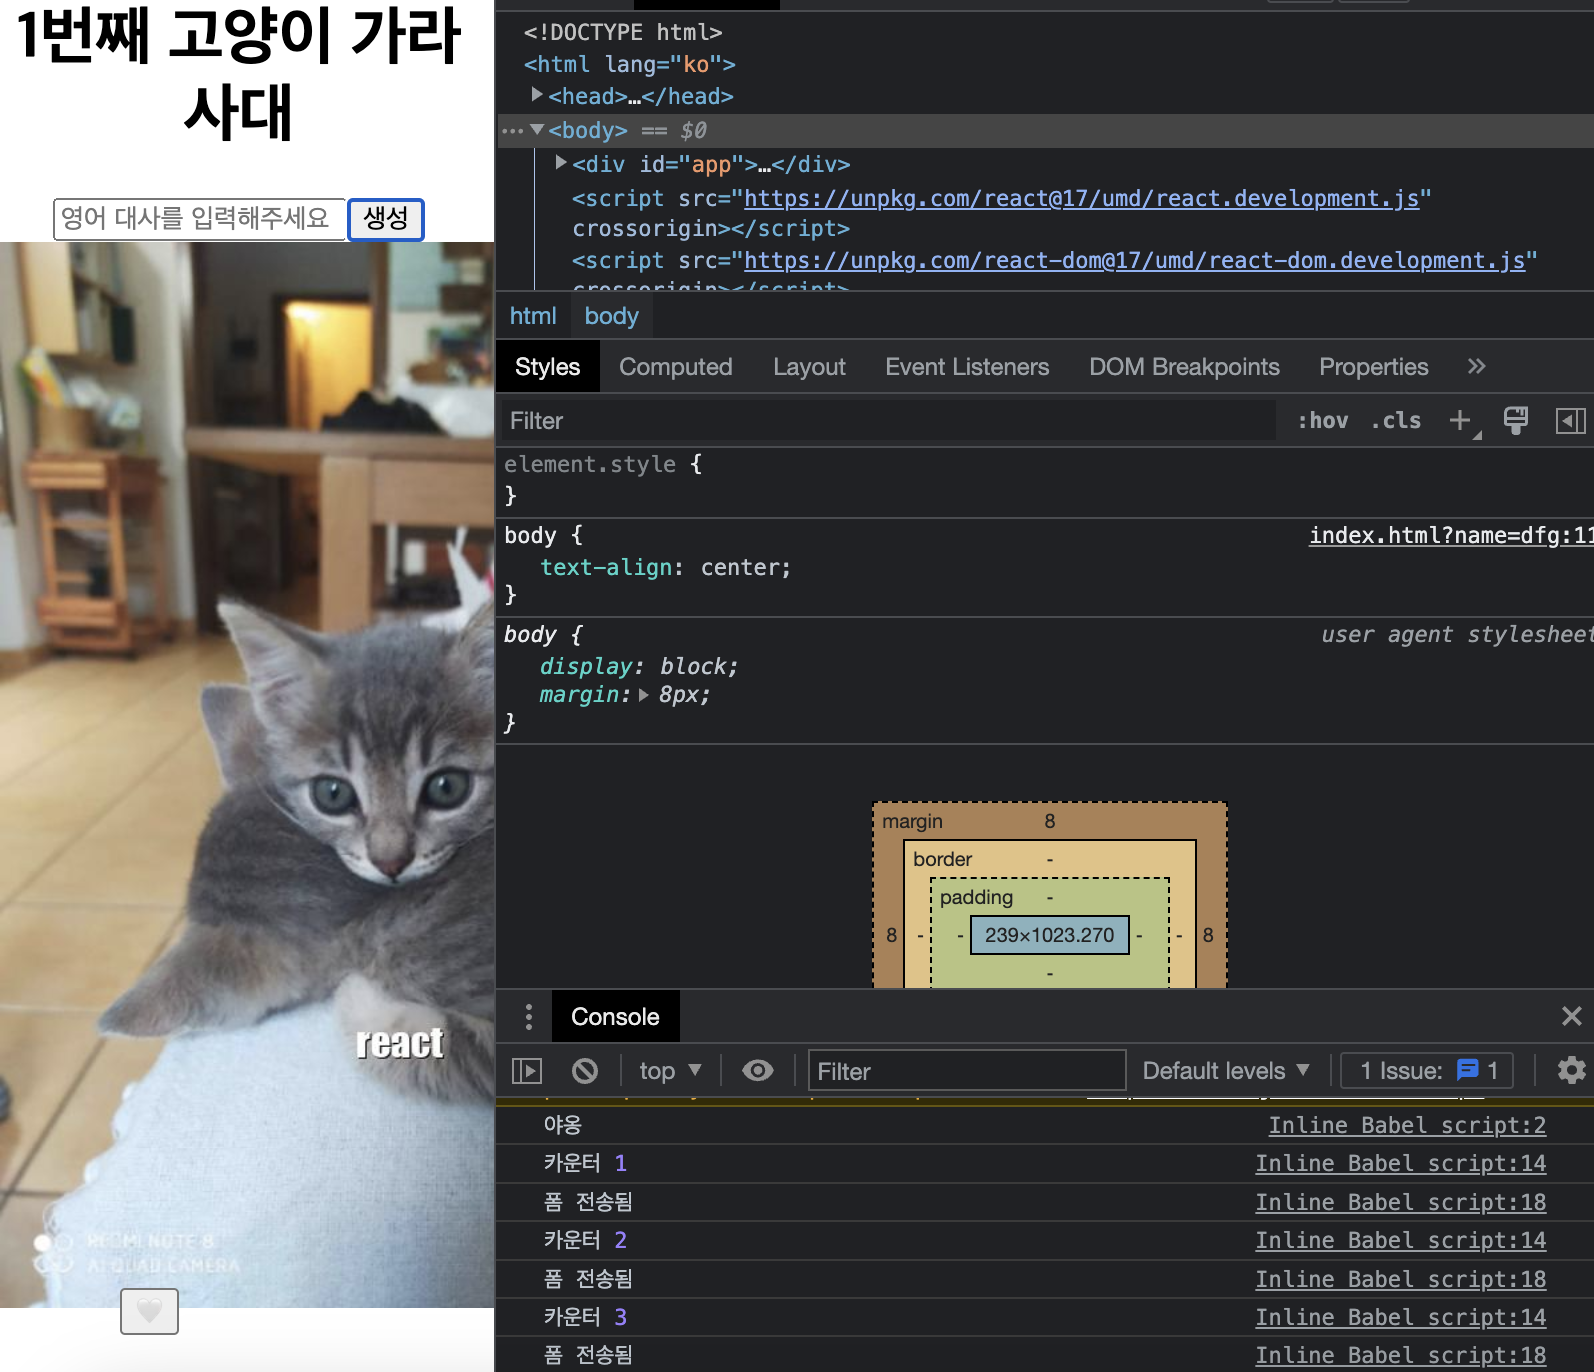1594x1372 pixels.
Task: Open source link for 카운터 3 log
Action: (1400, 1318)
